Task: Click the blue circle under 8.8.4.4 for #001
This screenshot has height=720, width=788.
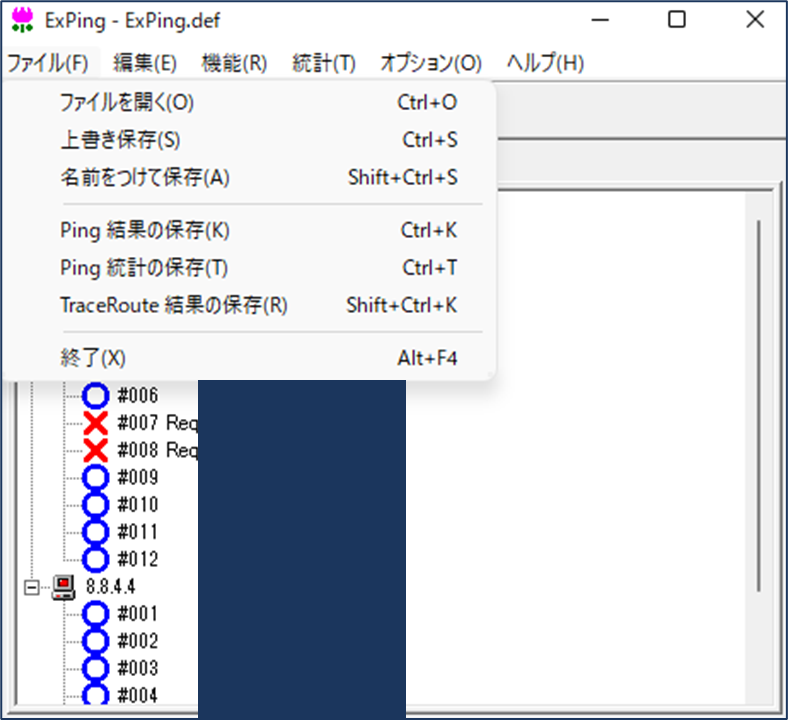Action: click(x=95, y=613)
